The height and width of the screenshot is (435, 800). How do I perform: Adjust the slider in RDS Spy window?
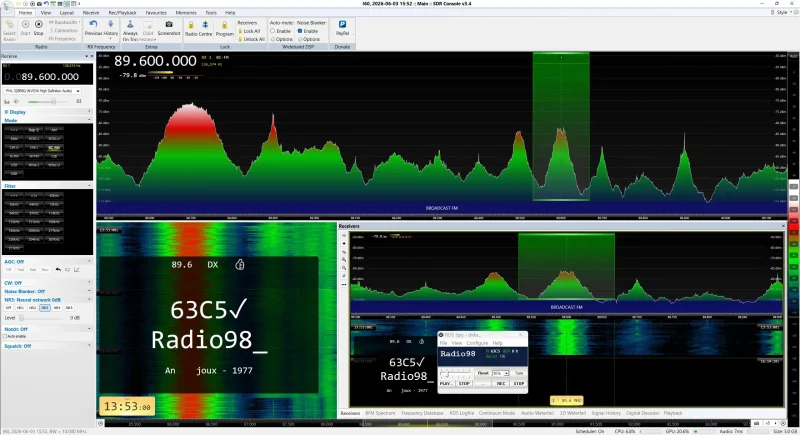[x=455, y=373]
